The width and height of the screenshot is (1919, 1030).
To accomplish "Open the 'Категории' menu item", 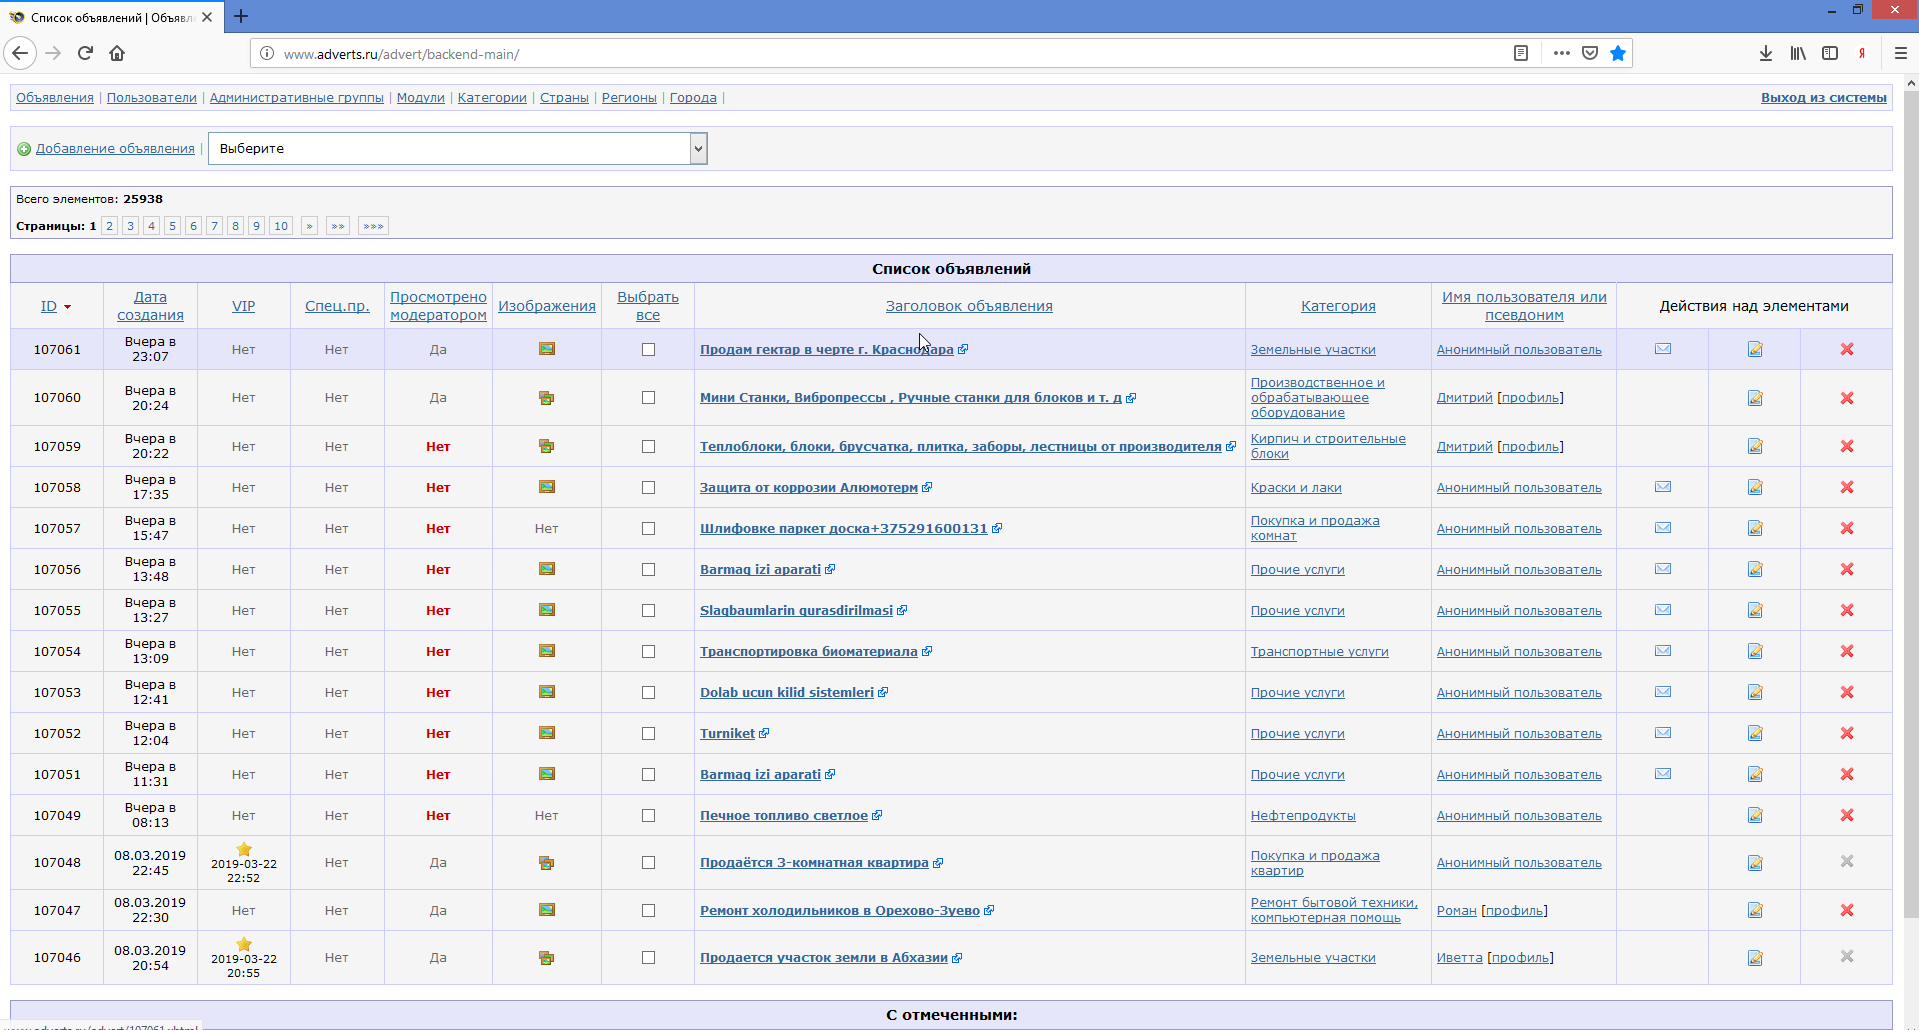I will (491, 98).
